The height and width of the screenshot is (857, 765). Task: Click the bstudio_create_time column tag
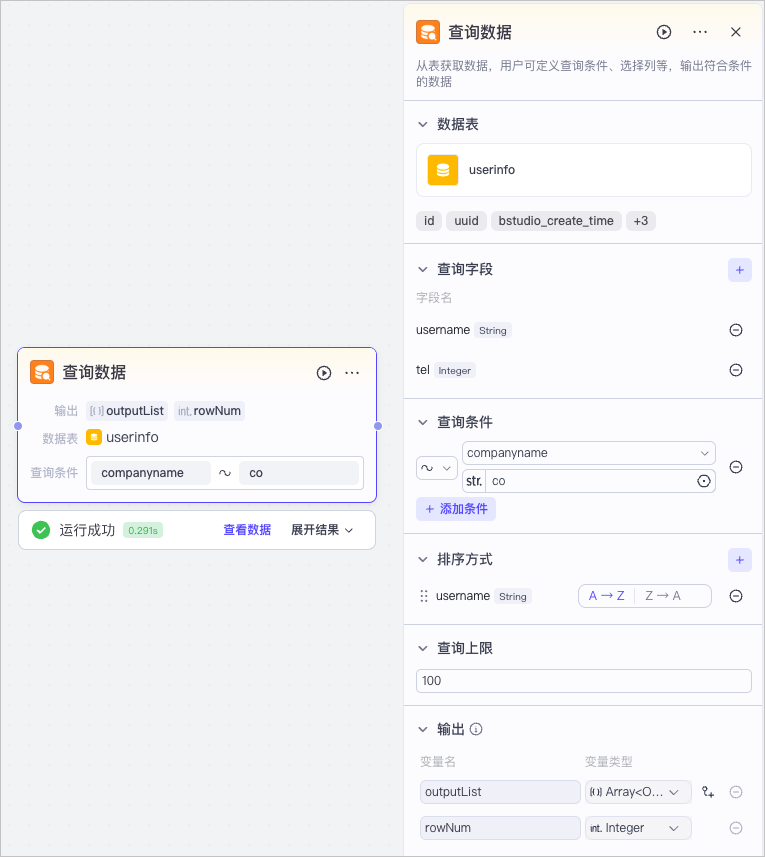point(556,221)
